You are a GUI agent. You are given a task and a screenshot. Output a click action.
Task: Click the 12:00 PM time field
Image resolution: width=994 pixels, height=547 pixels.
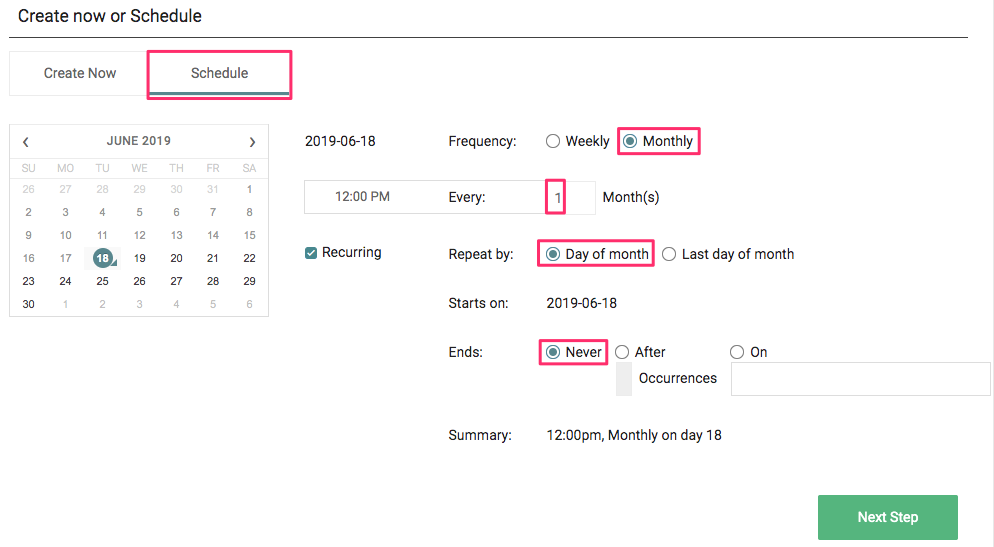pos(362,197)
